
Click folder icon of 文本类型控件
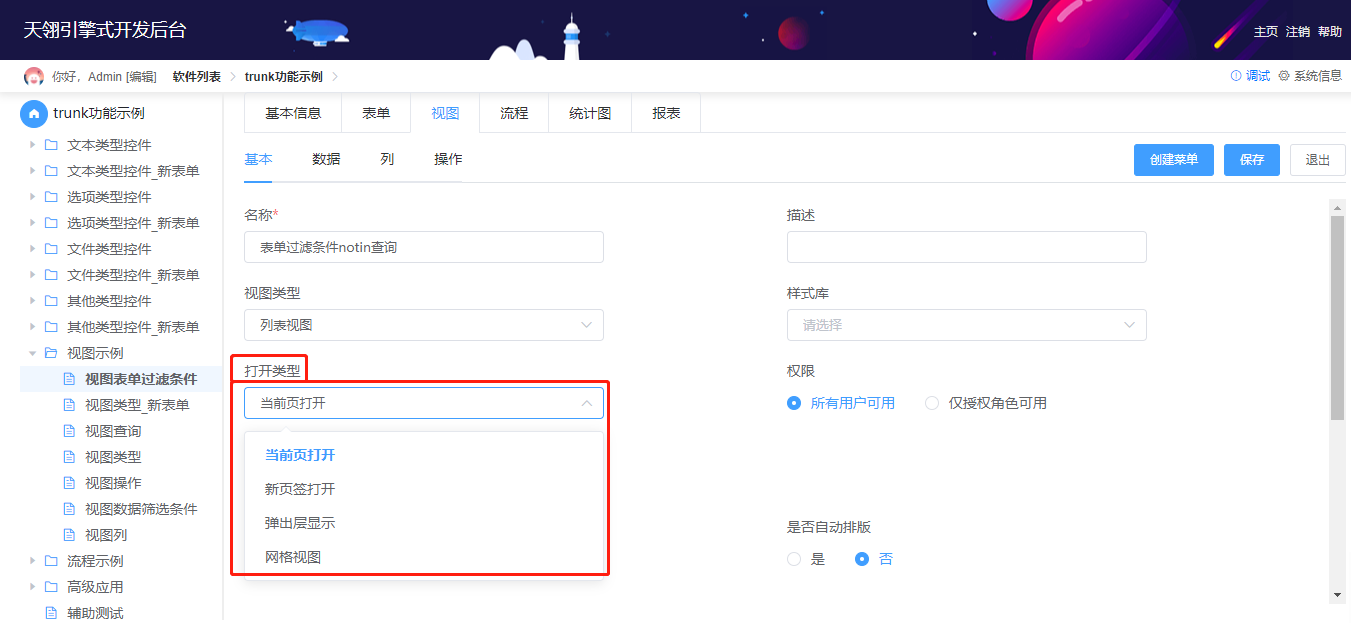click(x=51, y=145)
